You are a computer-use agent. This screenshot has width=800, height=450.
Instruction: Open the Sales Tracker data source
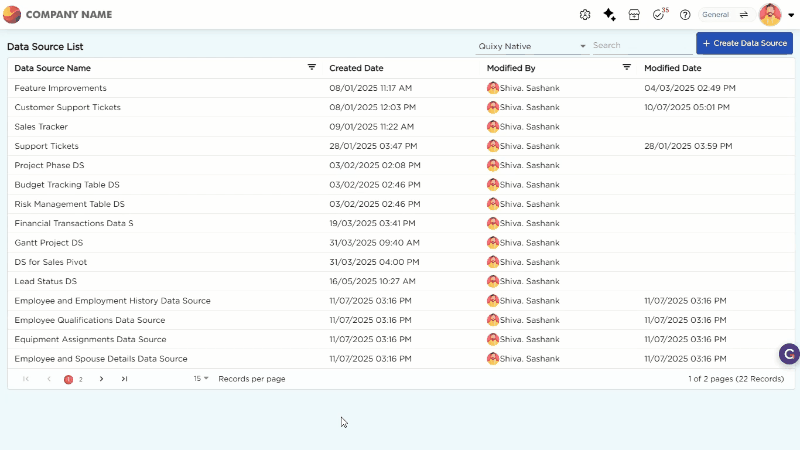(x=41, y=127)
